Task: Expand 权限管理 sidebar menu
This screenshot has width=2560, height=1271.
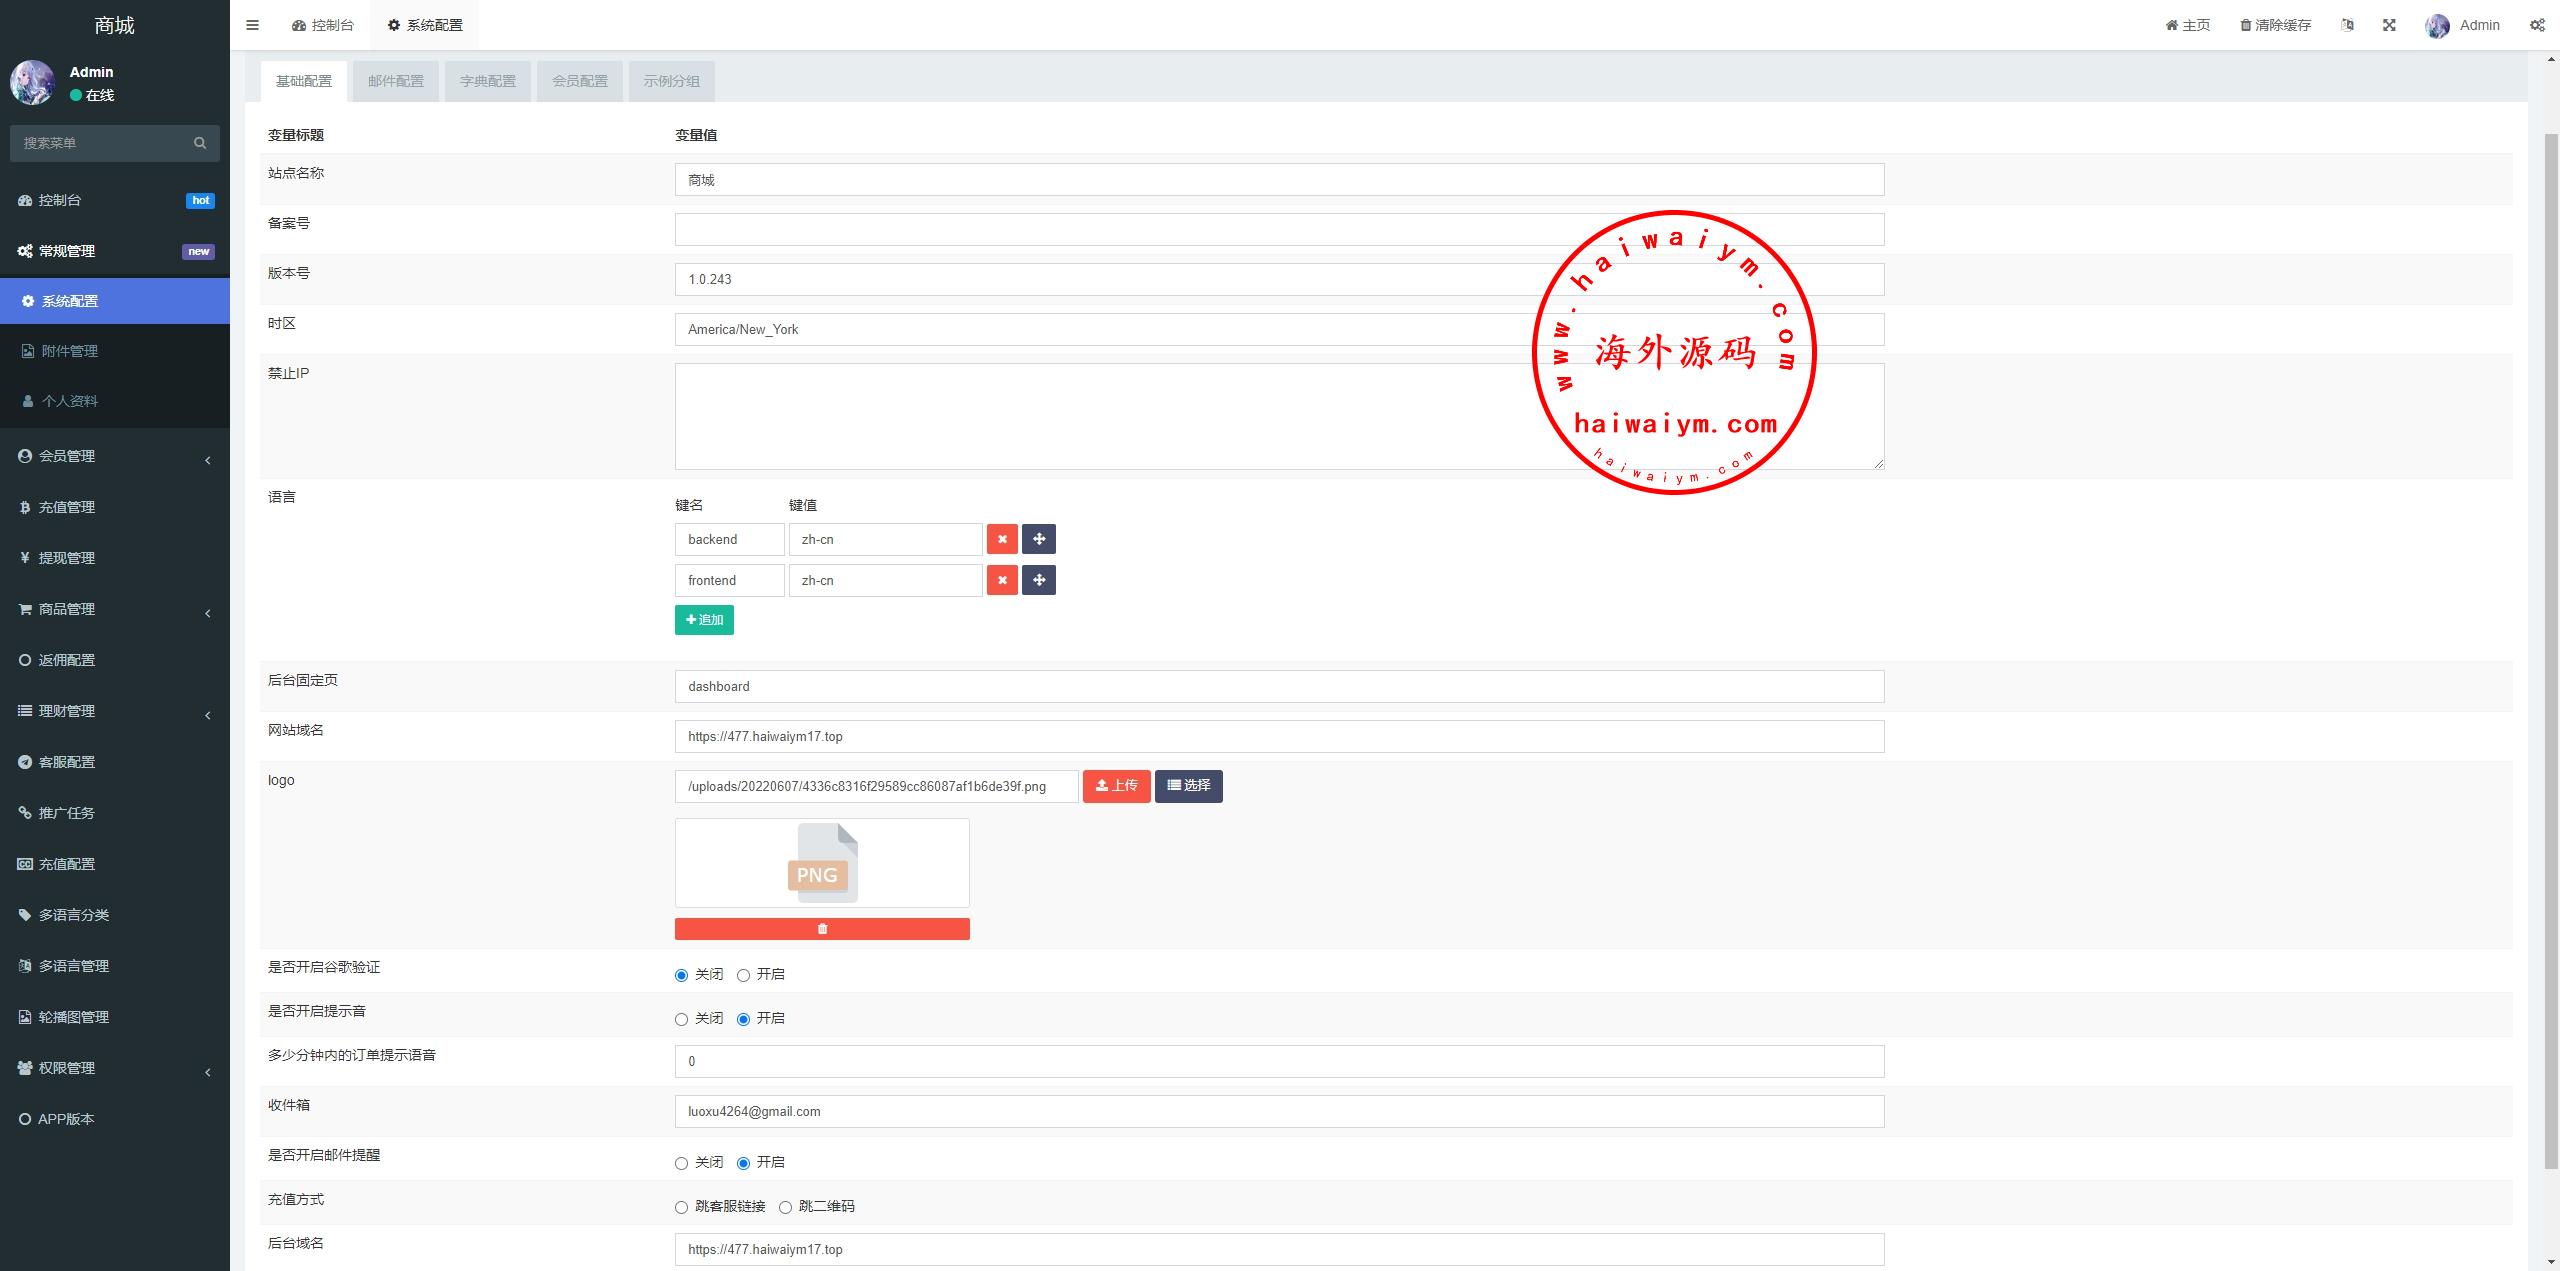Action: pyautogui.click(x=115, y=1068)
